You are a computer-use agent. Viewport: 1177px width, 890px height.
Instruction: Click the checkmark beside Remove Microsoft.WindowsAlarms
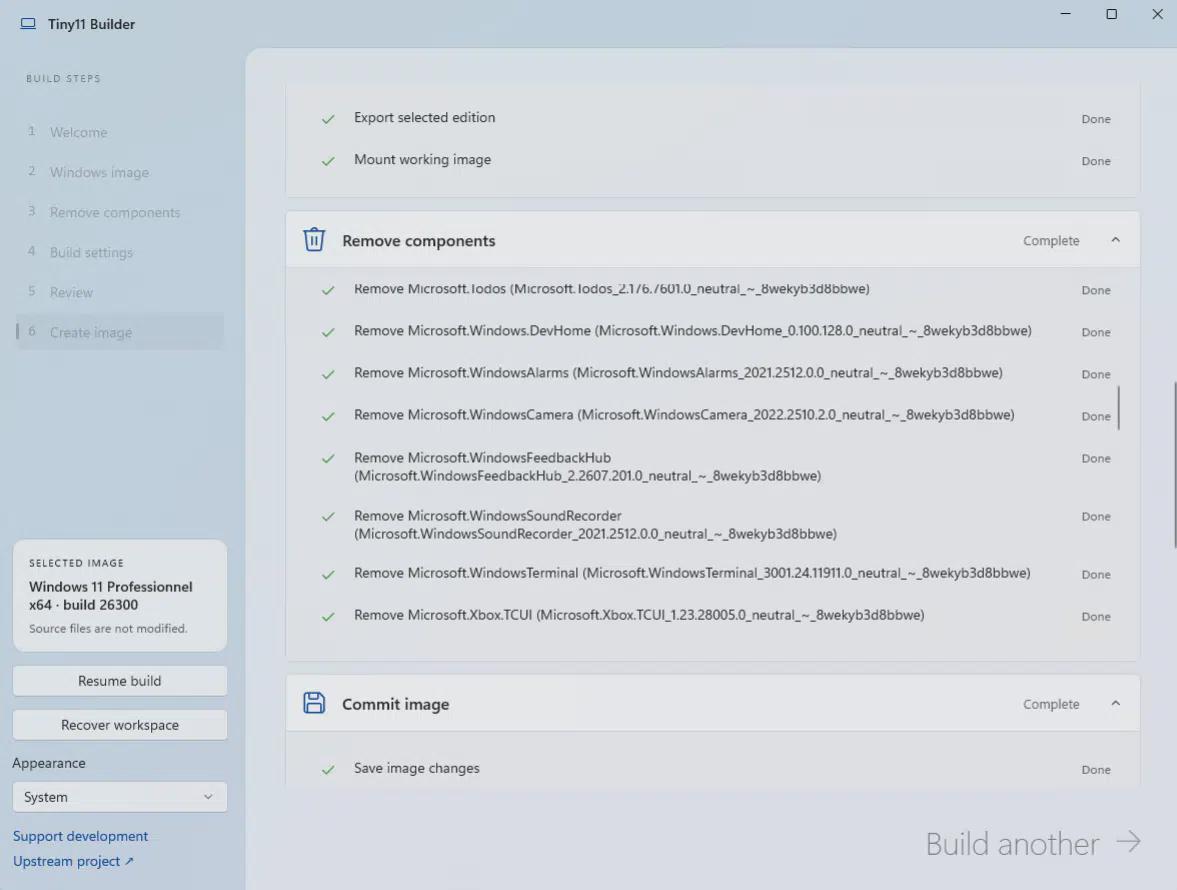328,374
